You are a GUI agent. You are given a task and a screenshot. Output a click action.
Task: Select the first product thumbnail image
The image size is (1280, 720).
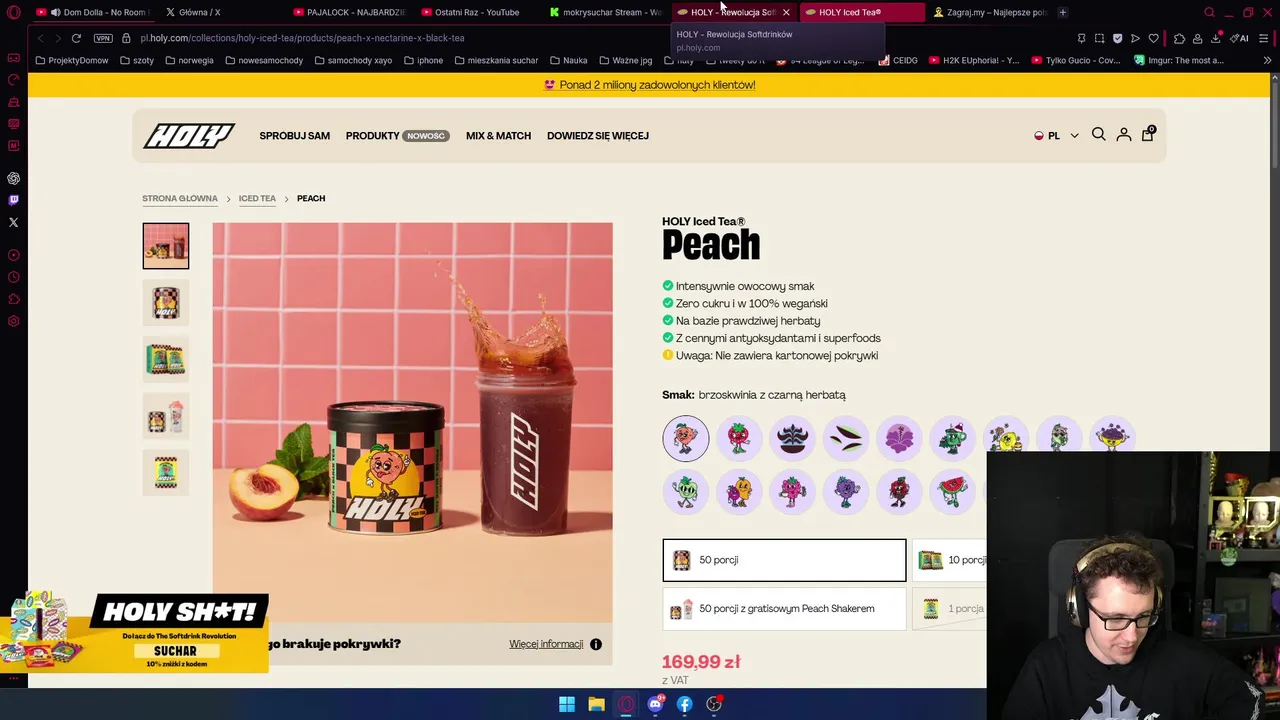166,246
